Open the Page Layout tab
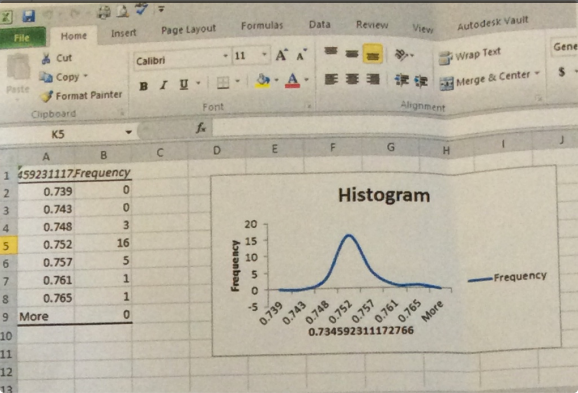This screenshot has width=578, height=393. click(x=188, y=29)
